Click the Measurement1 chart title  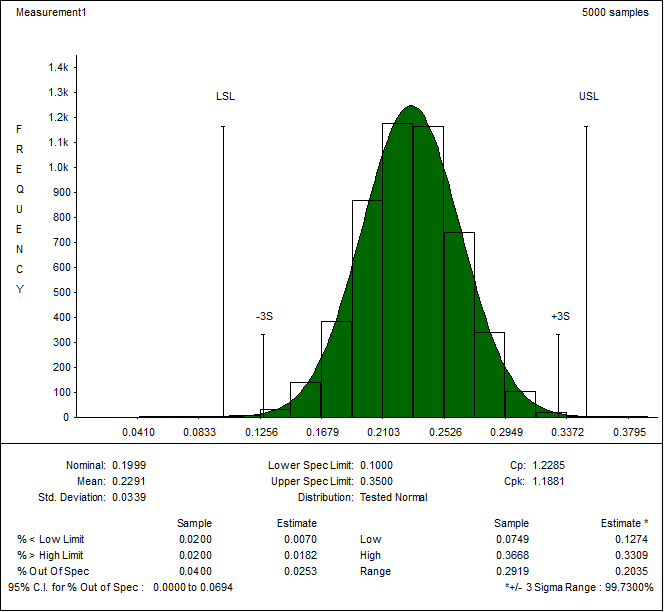(x=51, y=12)
